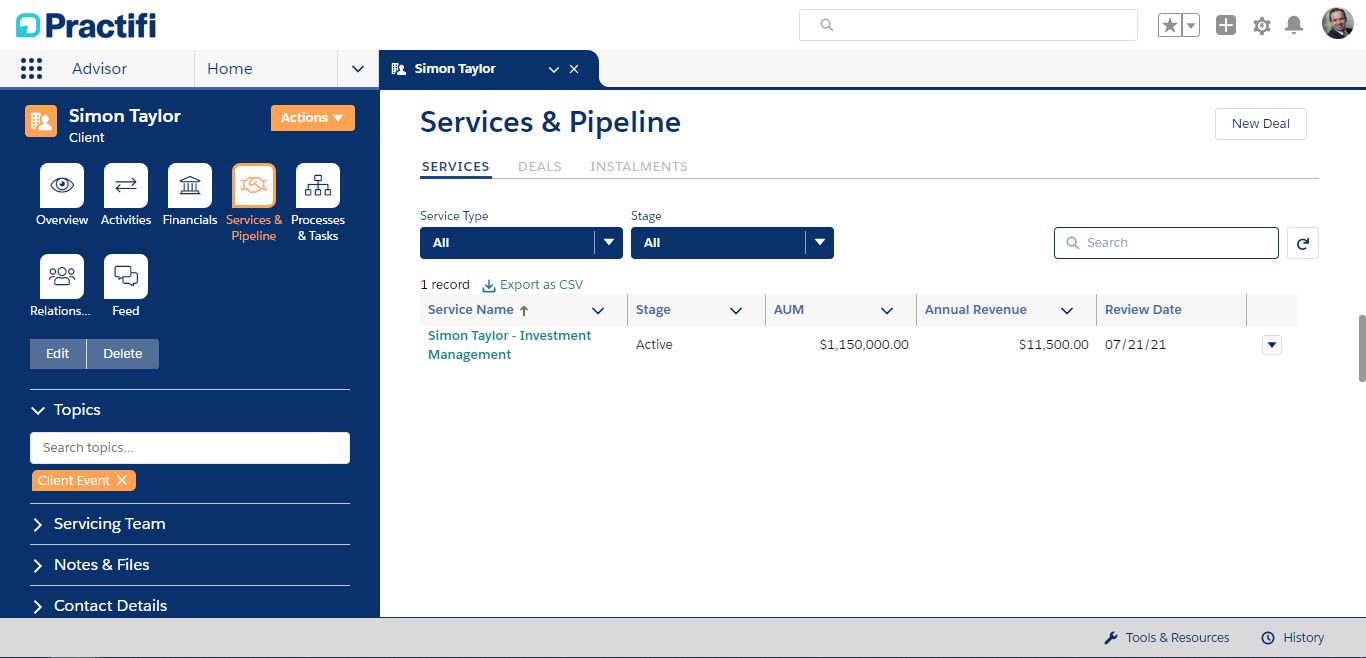Click the $1,150,000.00 AUM cell
1366x658 pixels.
(864, 345)
